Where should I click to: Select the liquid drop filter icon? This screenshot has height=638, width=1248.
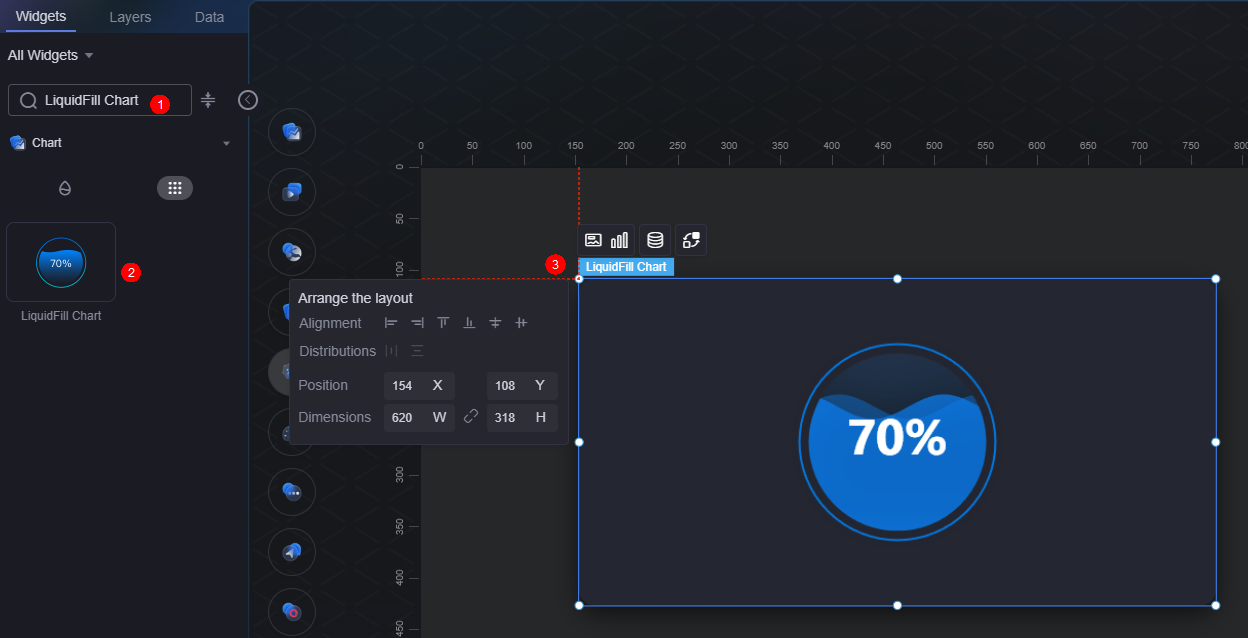click(65, 188)
